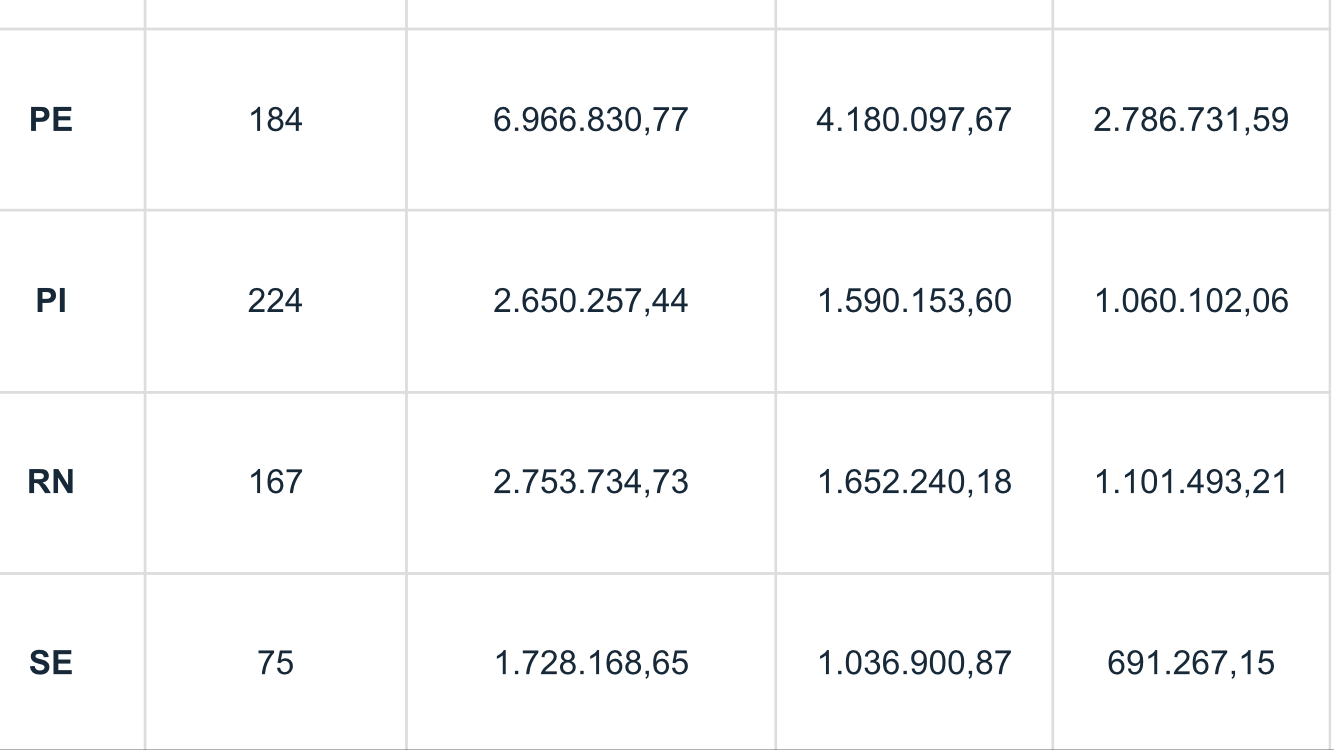This screenshot has height=750, width=1334.
Task: Select the cell reading 1.036.900,87
Action: click(914, 663)
